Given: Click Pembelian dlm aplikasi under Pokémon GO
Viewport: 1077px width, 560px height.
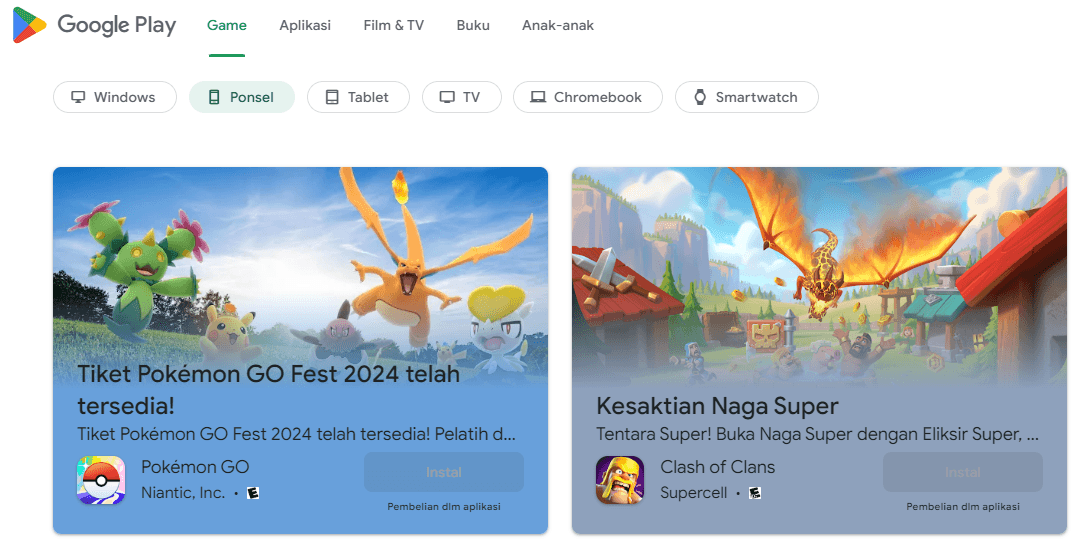Looking at the screenshot, I should [444, 506].
